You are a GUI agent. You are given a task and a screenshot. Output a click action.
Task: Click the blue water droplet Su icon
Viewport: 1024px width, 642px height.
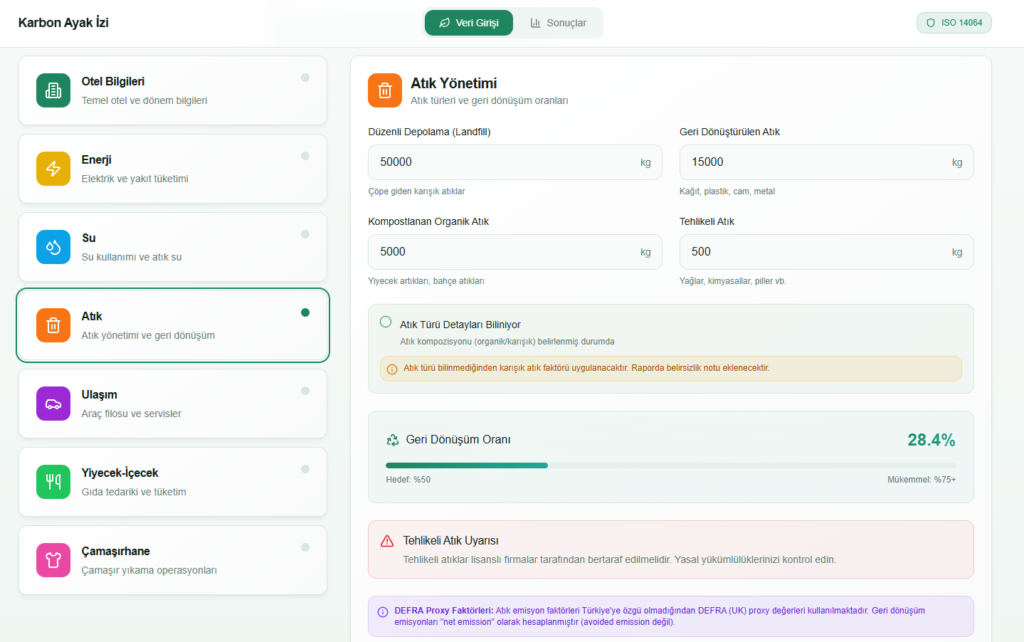[53, 246]
